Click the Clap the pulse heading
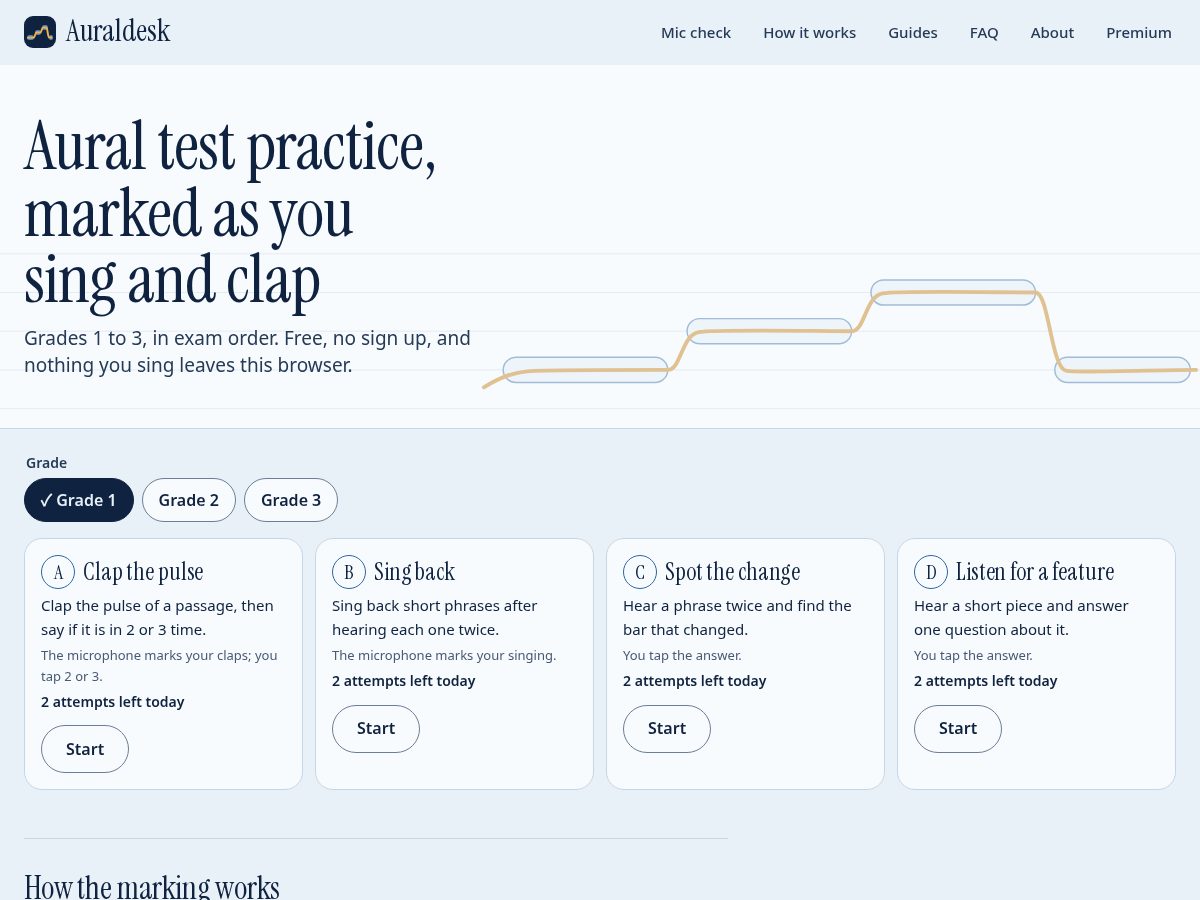1200x900 pixels. [x=143, y=572]
